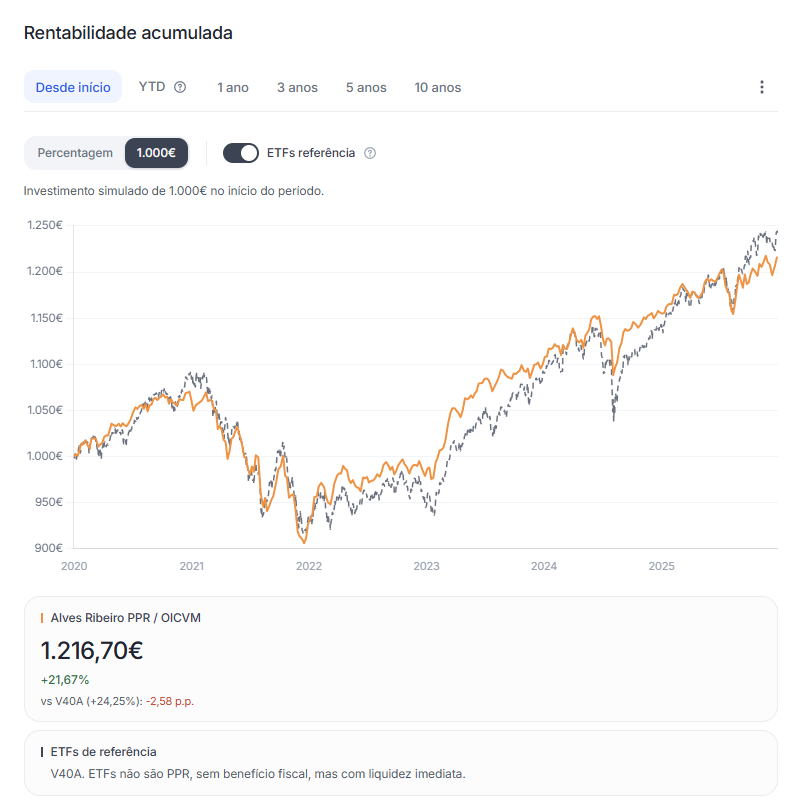Image resolution: width=806 pixels, height=806 pixels.
Task: Choose the 3 anos period tab
Action: [x=298, y=87]
